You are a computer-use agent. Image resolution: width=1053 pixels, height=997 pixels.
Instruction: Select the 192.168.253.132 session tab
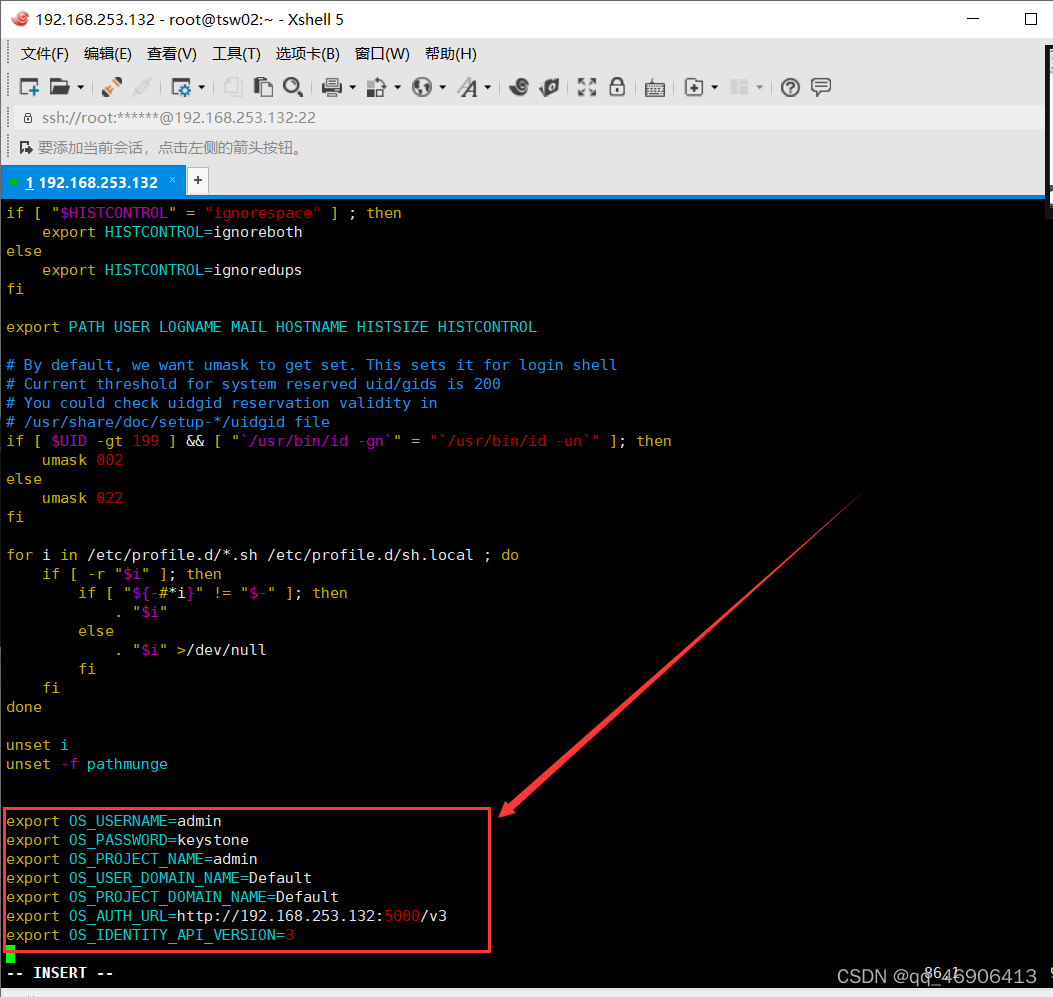coord(91,182)
